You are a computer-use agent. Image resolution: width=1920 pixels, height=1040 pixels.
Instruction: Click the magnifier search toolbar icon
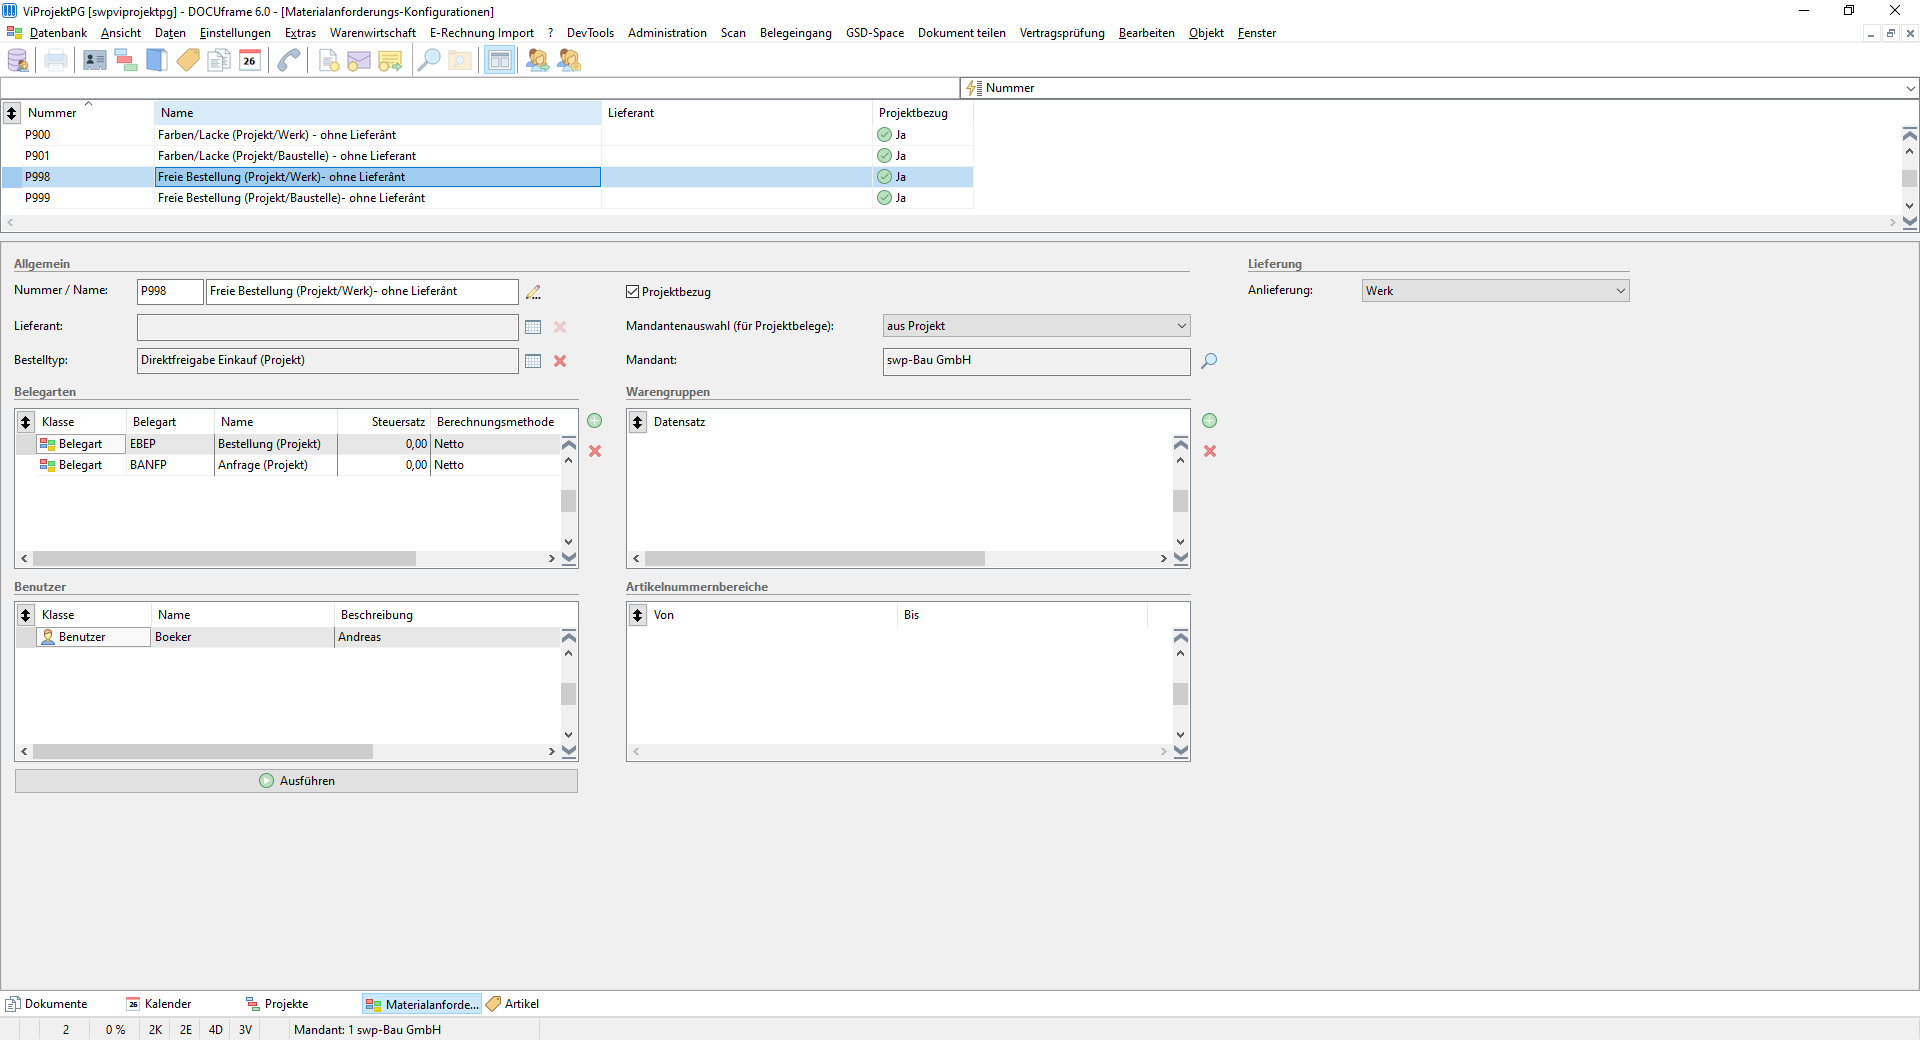coord(429,61)
